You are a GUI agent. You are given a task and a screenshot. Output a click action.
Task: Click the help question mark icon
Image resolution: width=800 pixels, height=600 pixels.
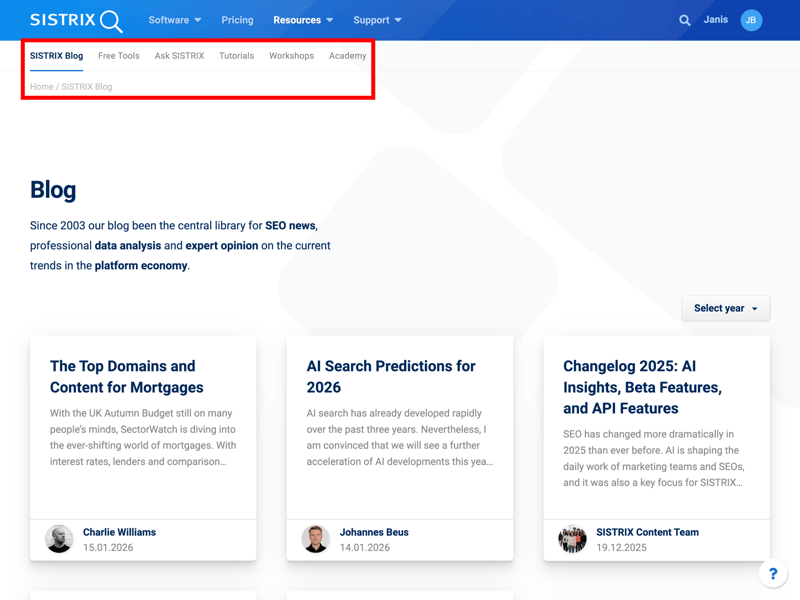tap(772, 574)
